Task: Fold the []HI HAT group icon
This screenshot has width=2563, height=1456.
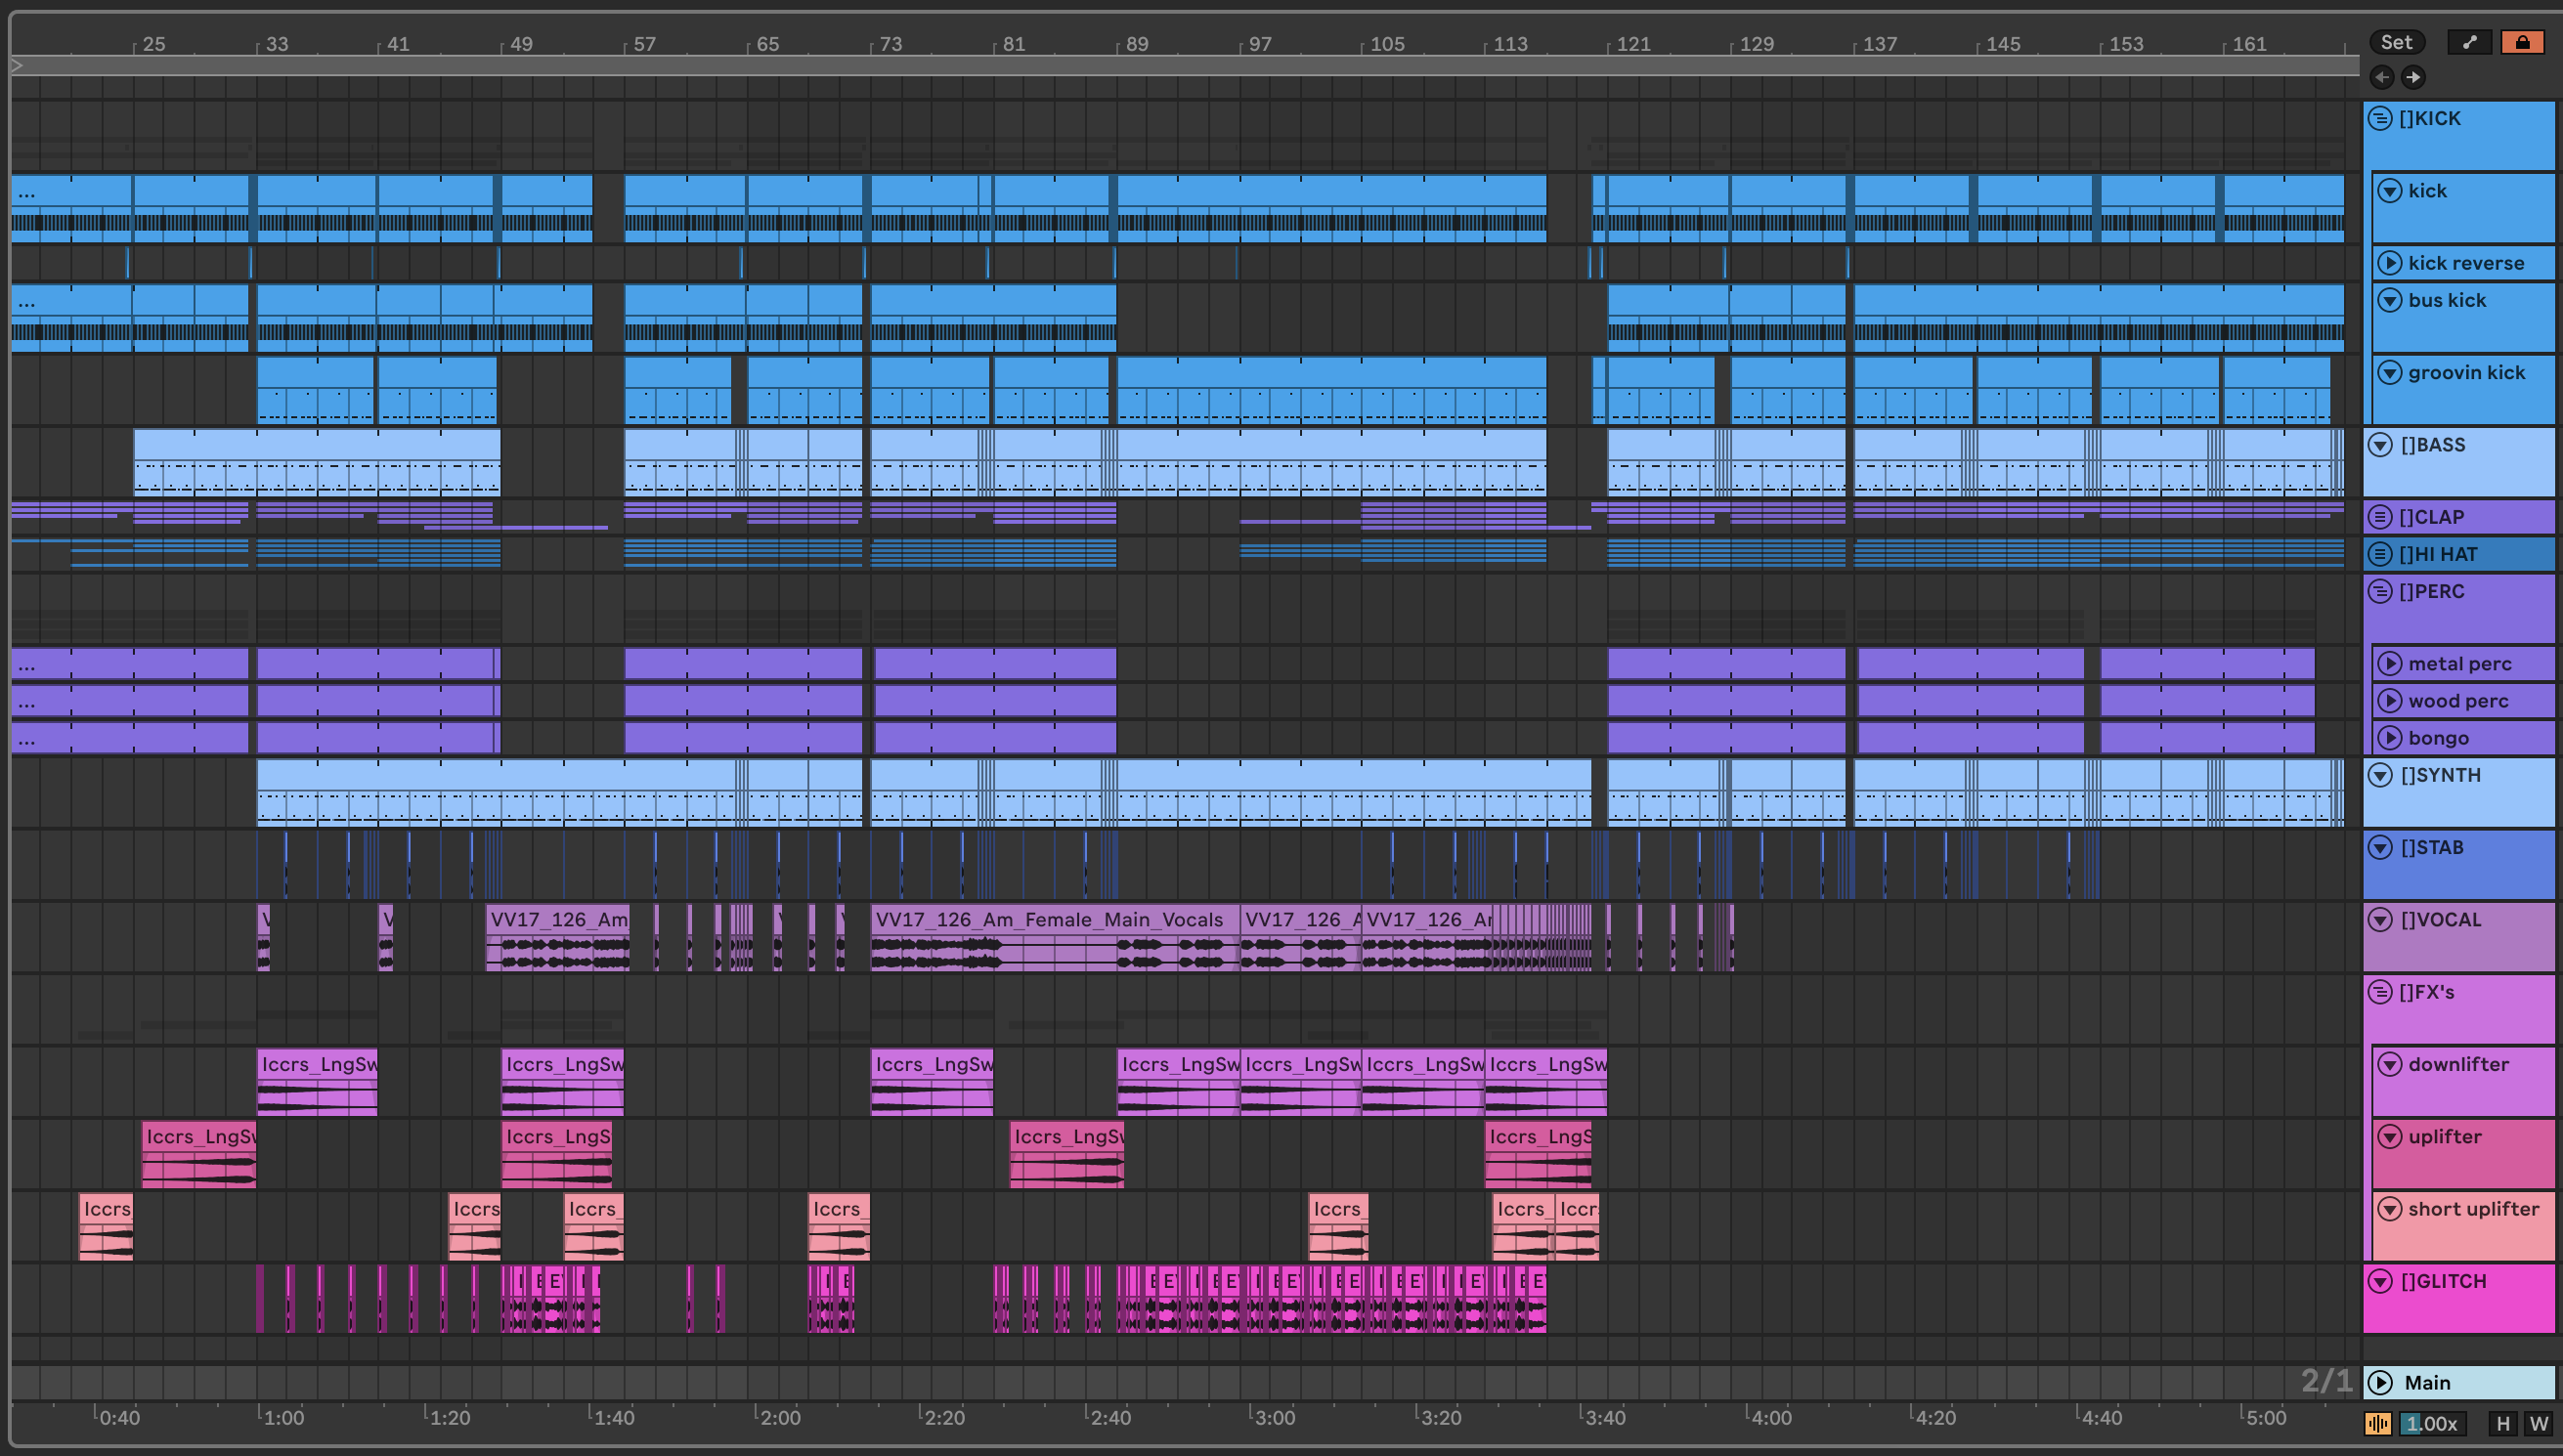Action: 2380,554
